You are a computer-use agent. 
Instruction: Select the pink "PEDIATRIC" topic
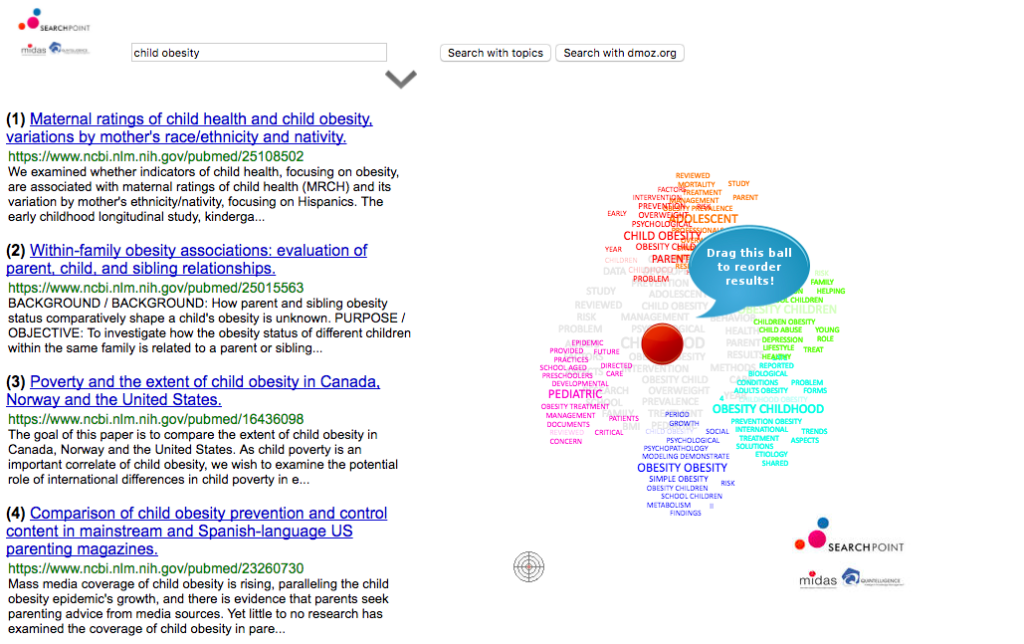(575, 394)
